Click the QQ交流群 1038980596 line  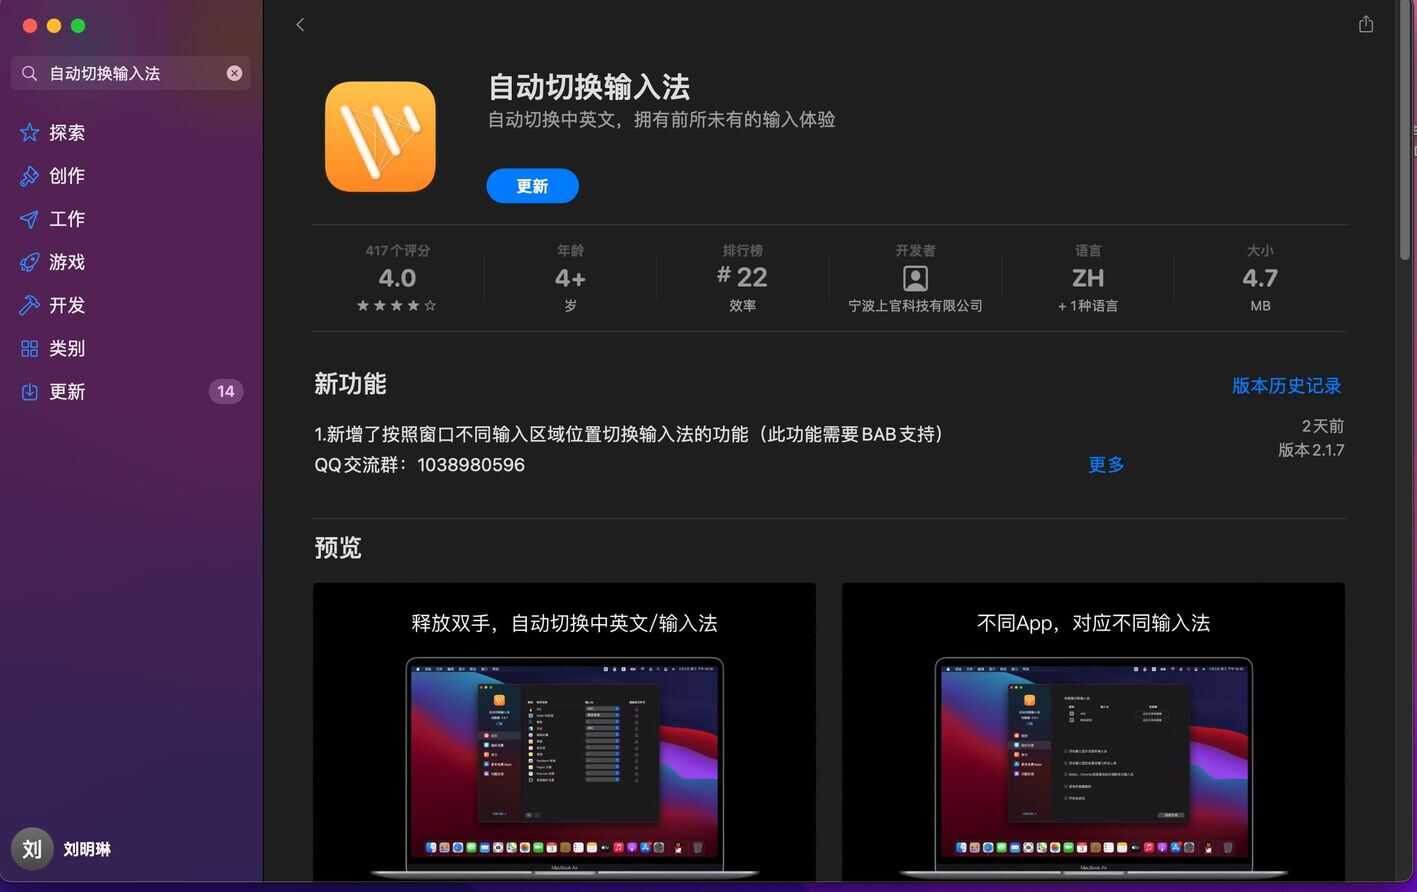(x=420, y=465)
